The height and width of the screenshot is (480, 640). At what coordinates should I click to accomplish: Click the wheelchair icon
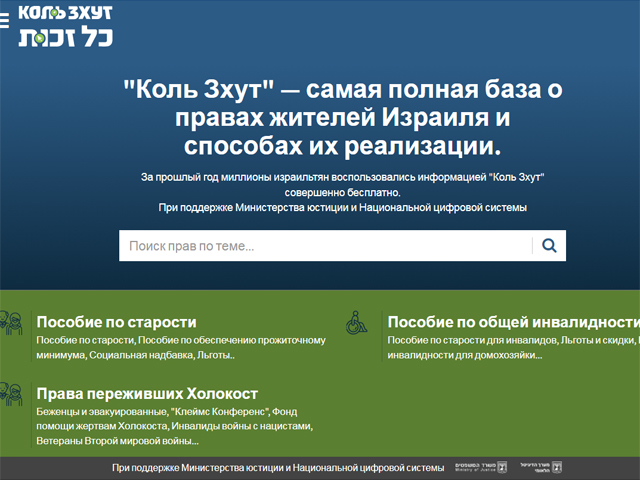(x=356, y=322)
